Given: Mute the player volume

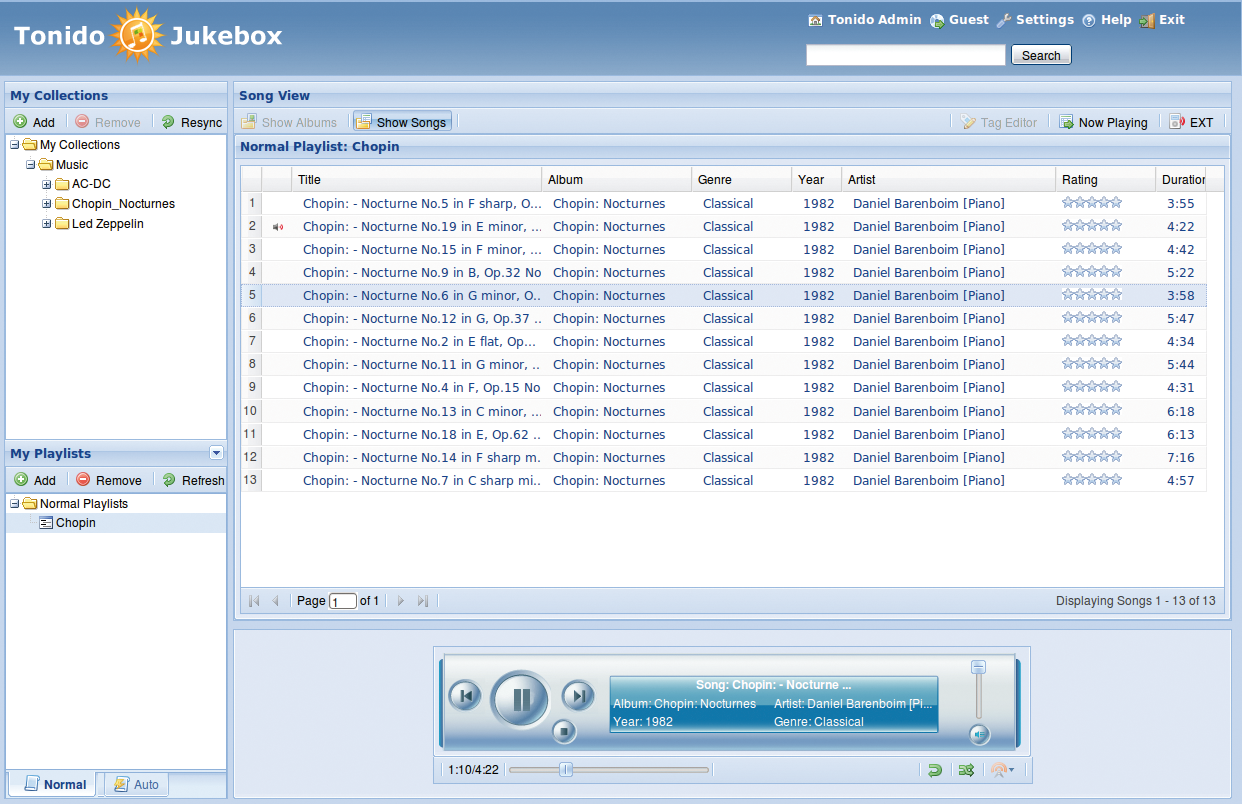Looking at the screenshot, I should pos(979,735).
